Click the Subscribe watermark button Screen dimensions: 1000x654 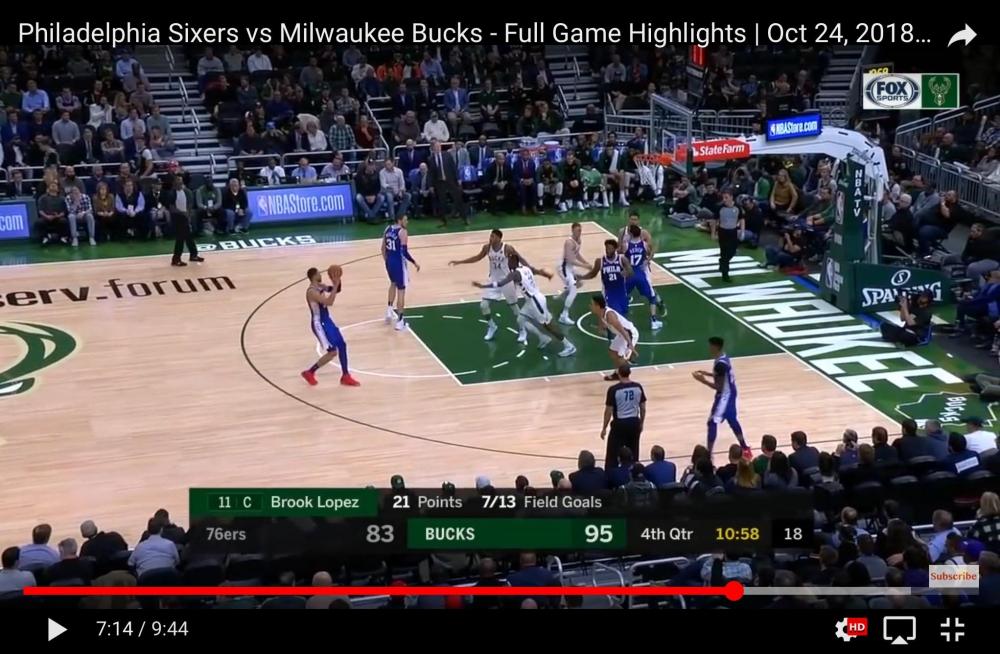[x=953, y=576]
